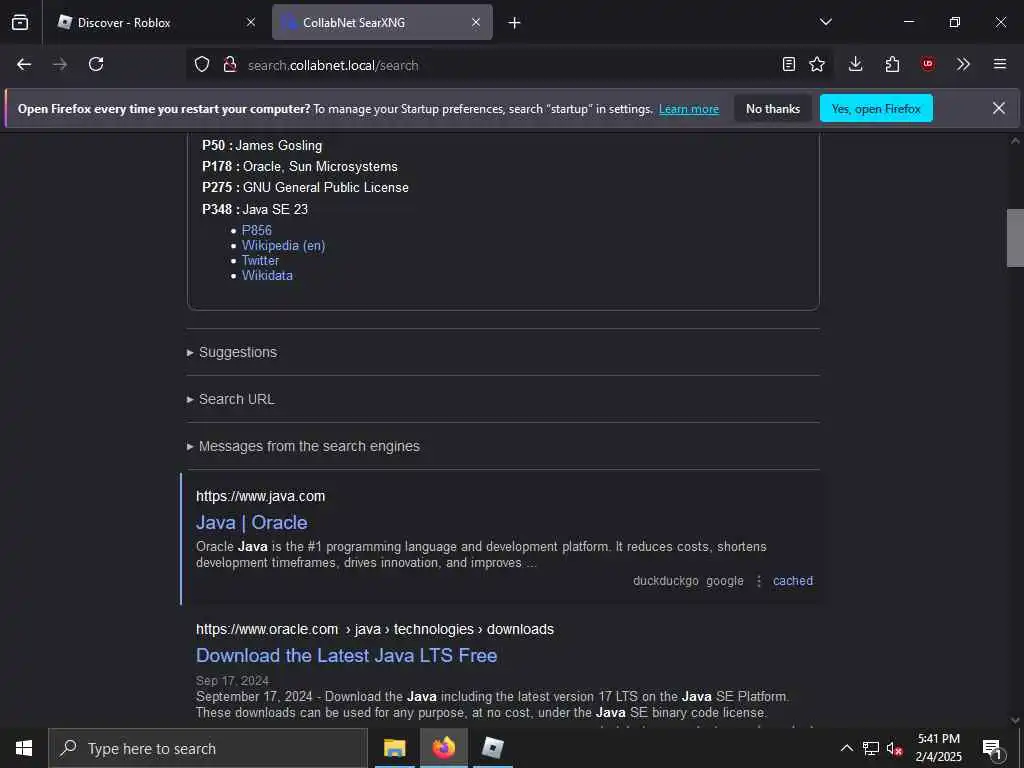Image resolution: width=1024 pixels, height=768 pixels.
Task: Bookmark this page with the star
Action: tap(817, 64)
